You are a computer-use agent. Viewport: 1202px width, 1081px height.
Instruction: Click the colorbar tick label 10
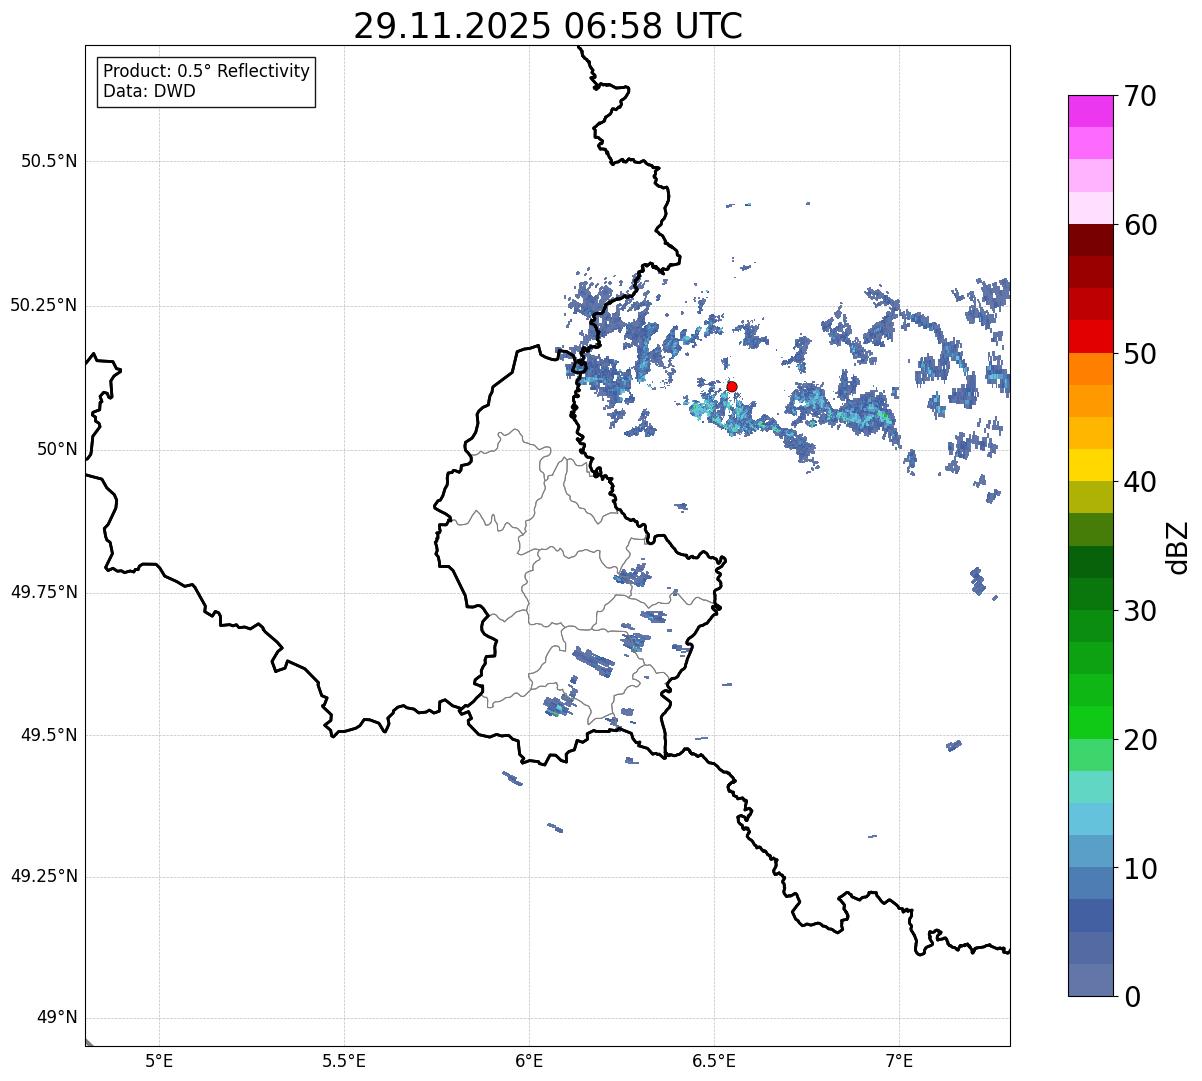[x=1140, y=869]
